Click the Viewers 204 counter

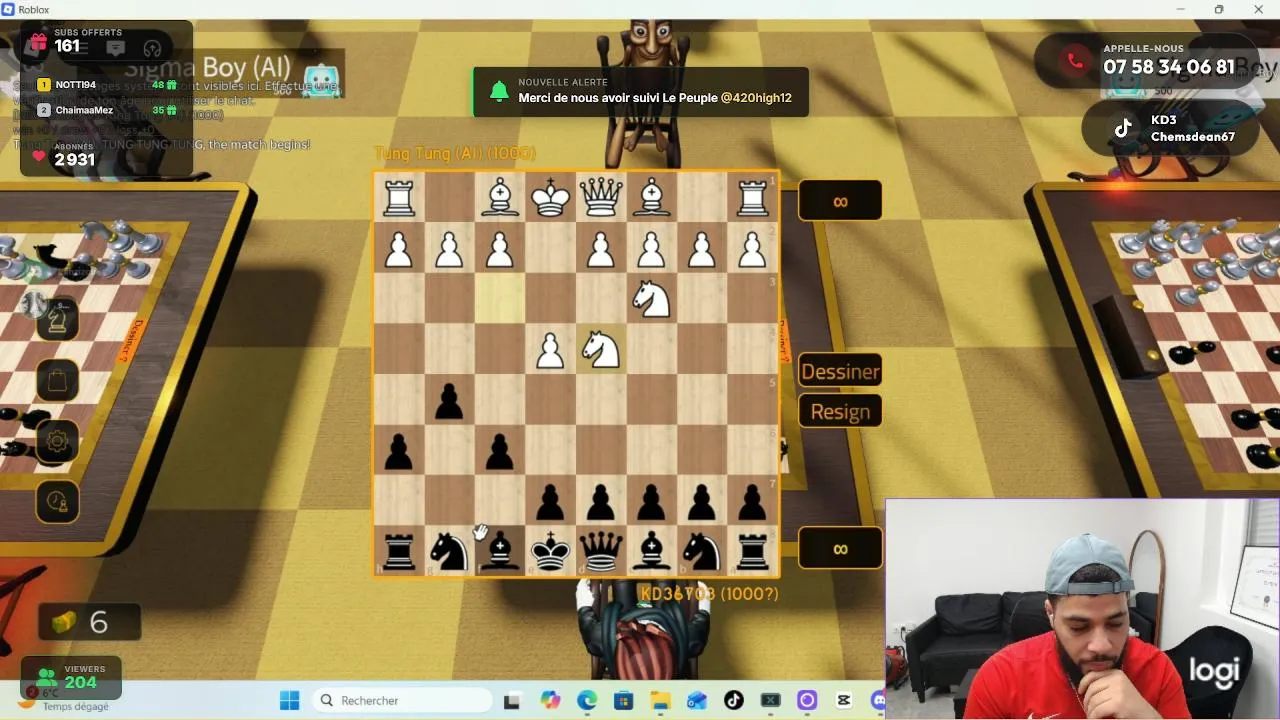coord(72,677)
